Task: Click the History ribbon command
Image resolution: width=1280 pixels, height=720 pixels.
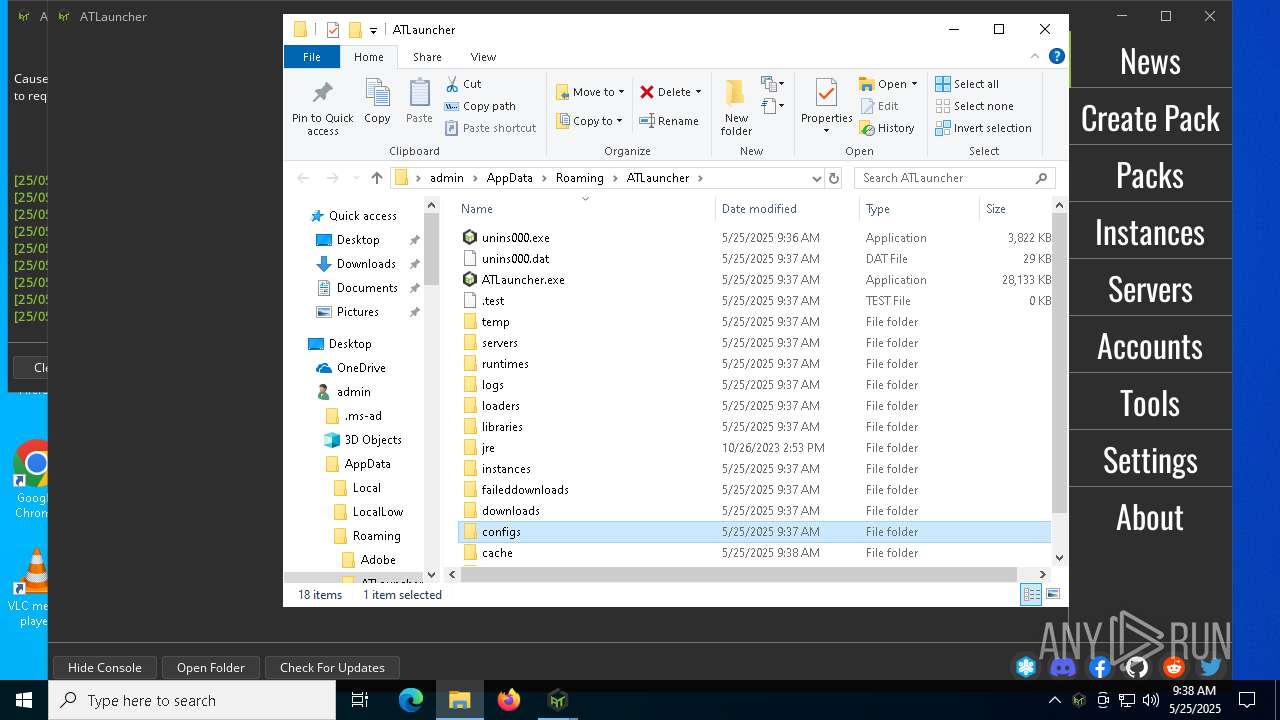Action: click(x=887, y=128)
